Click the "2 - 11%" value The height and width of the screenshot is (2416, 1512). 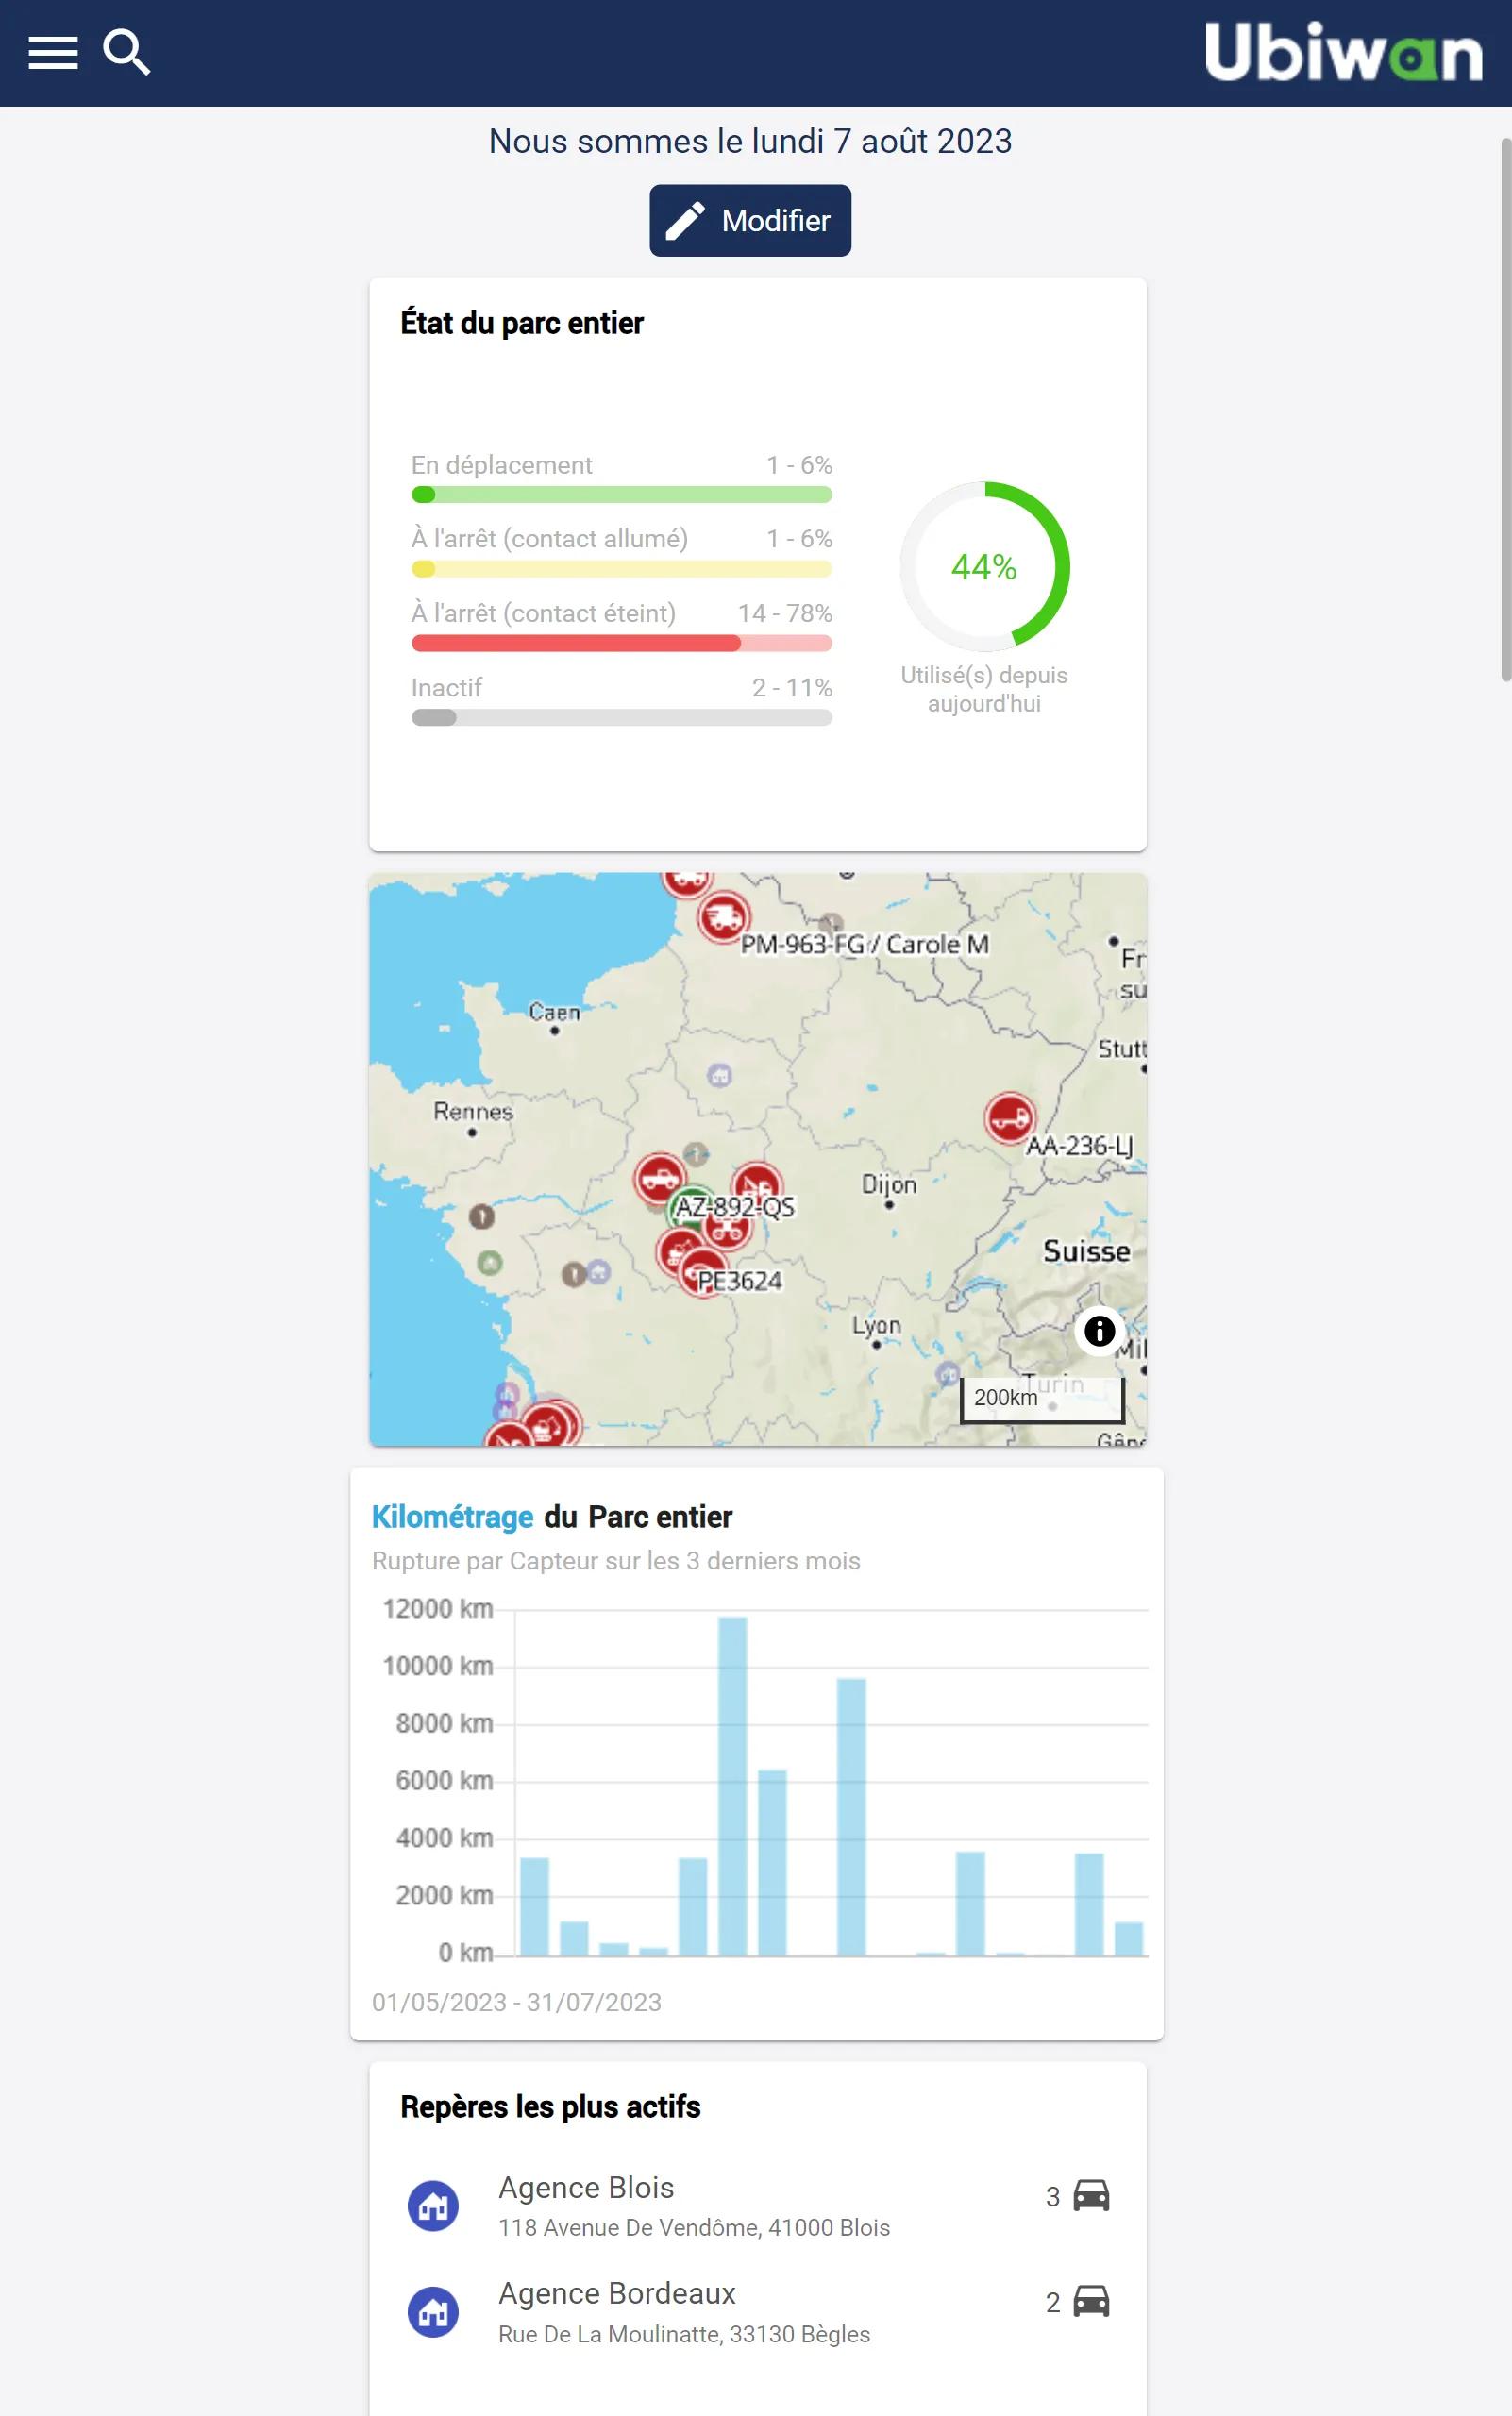pyautogui.click(x=792, y=688)
